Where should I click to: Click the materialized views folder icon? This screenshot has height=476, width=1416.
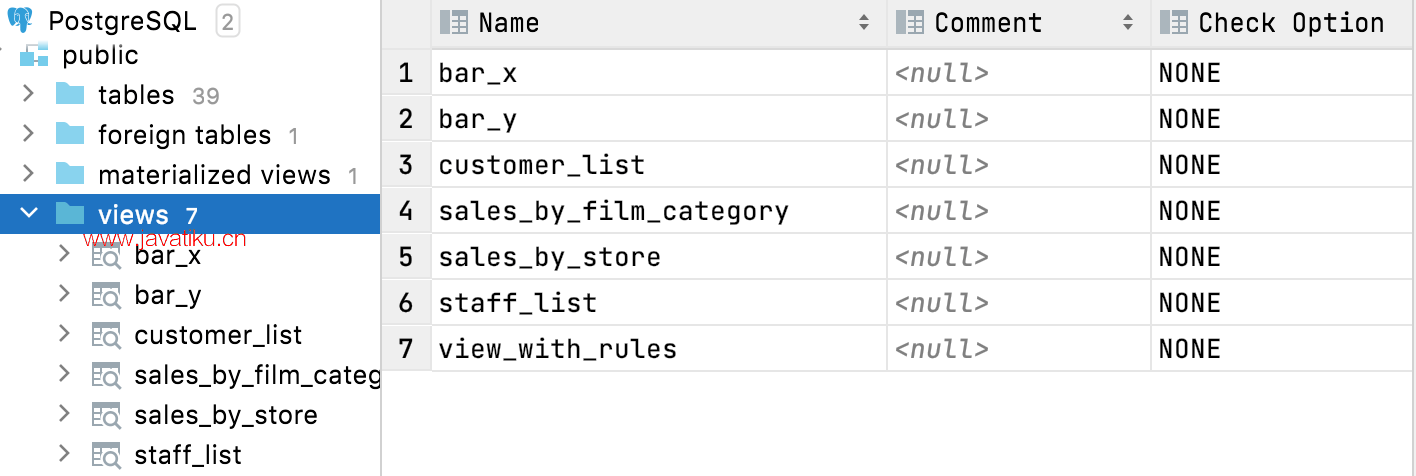(70, 174)
